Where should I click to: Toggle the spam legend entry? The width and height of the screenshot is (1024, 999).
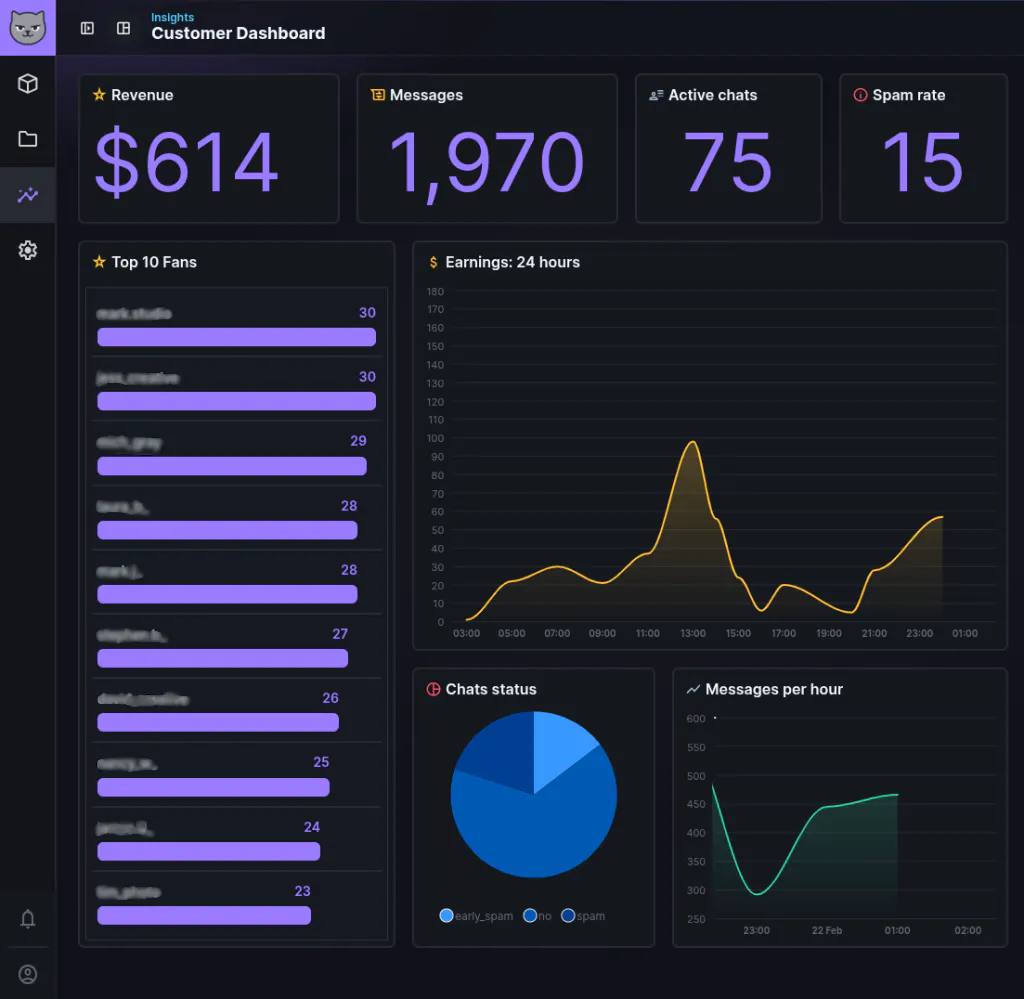(583, 915)
